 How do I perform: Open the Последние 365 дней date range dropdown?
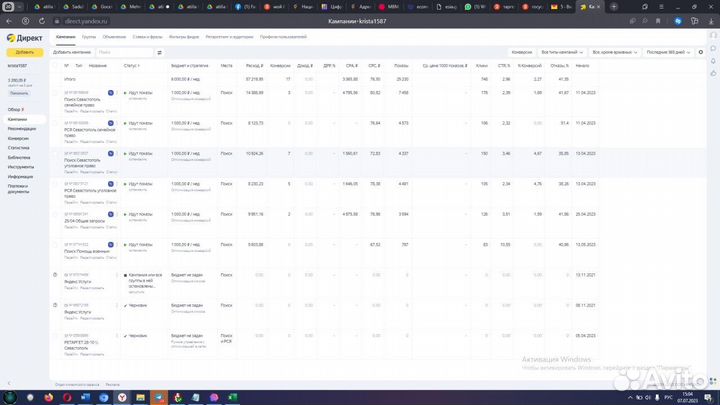coord(665,51)
